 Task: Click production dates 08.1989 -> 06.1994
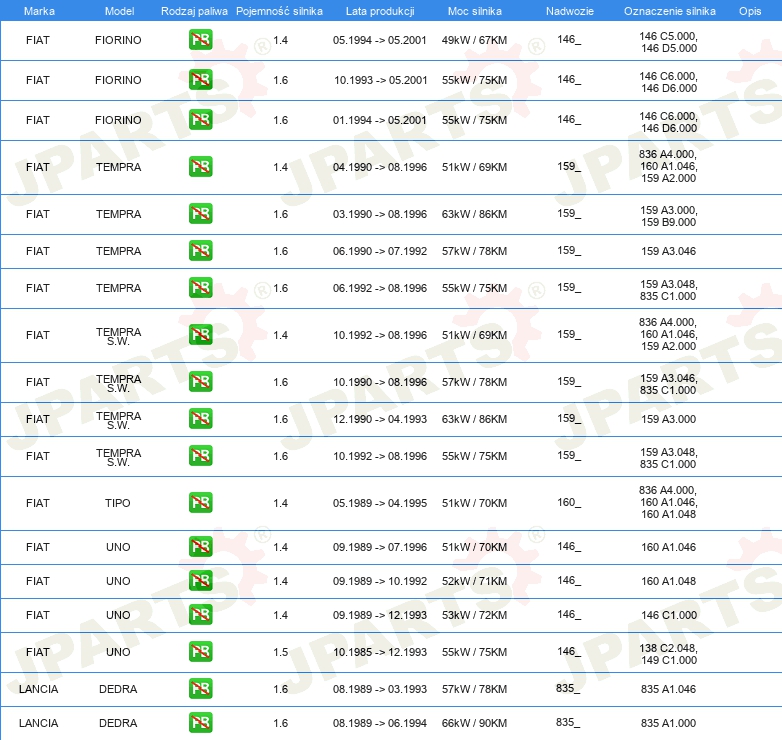(379, 723)
